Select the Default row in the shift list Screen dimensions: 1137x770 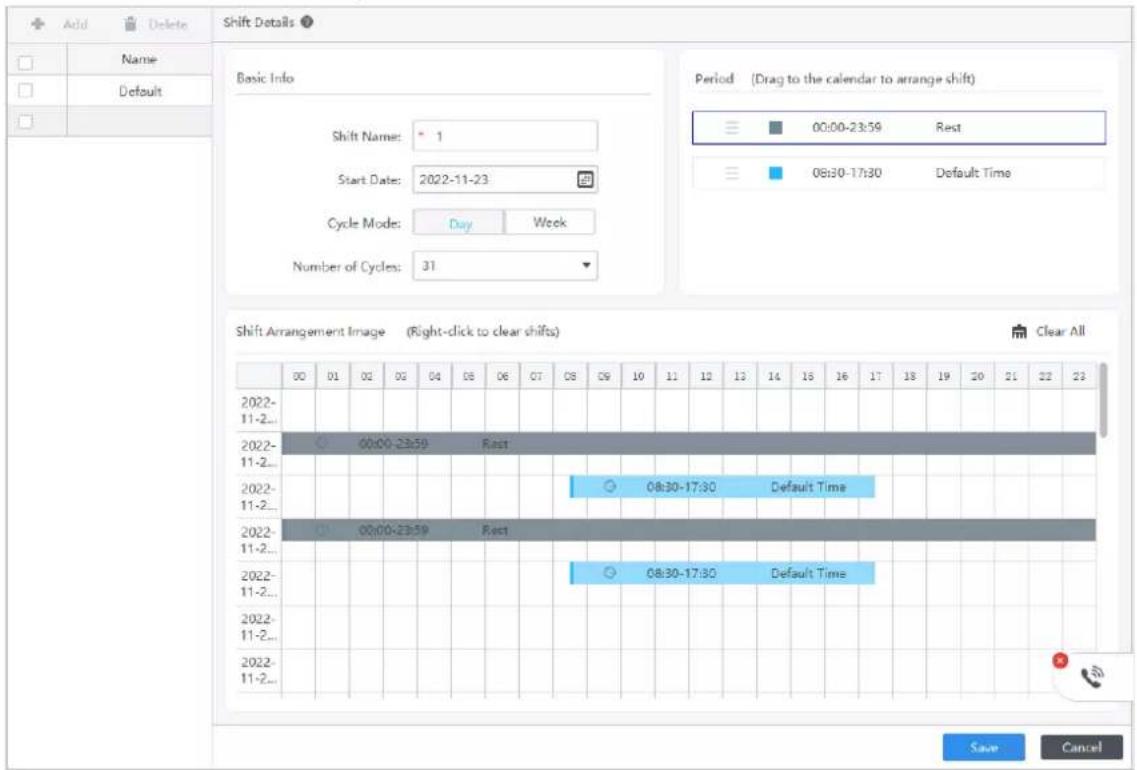click(x=109, y=91)
